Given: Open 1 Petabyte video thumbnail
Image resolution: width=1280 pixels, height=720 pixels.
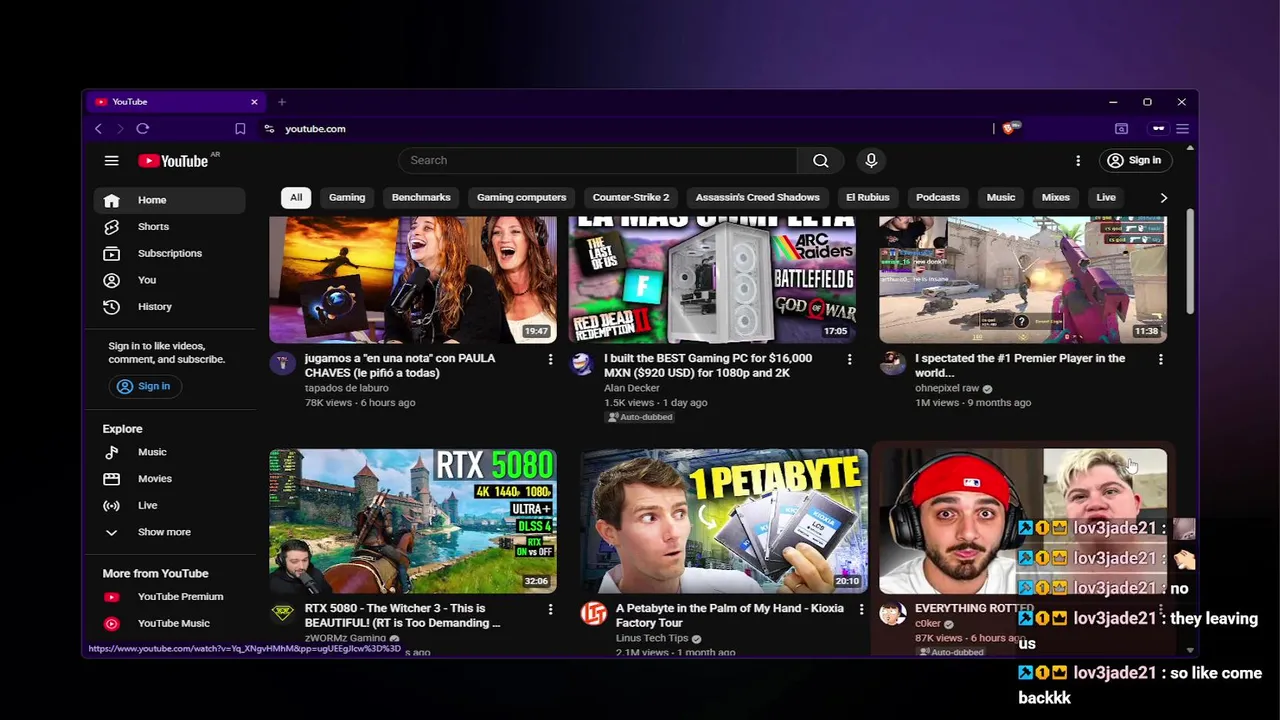Looking at the screenshot, I should (x=724, y=520).
